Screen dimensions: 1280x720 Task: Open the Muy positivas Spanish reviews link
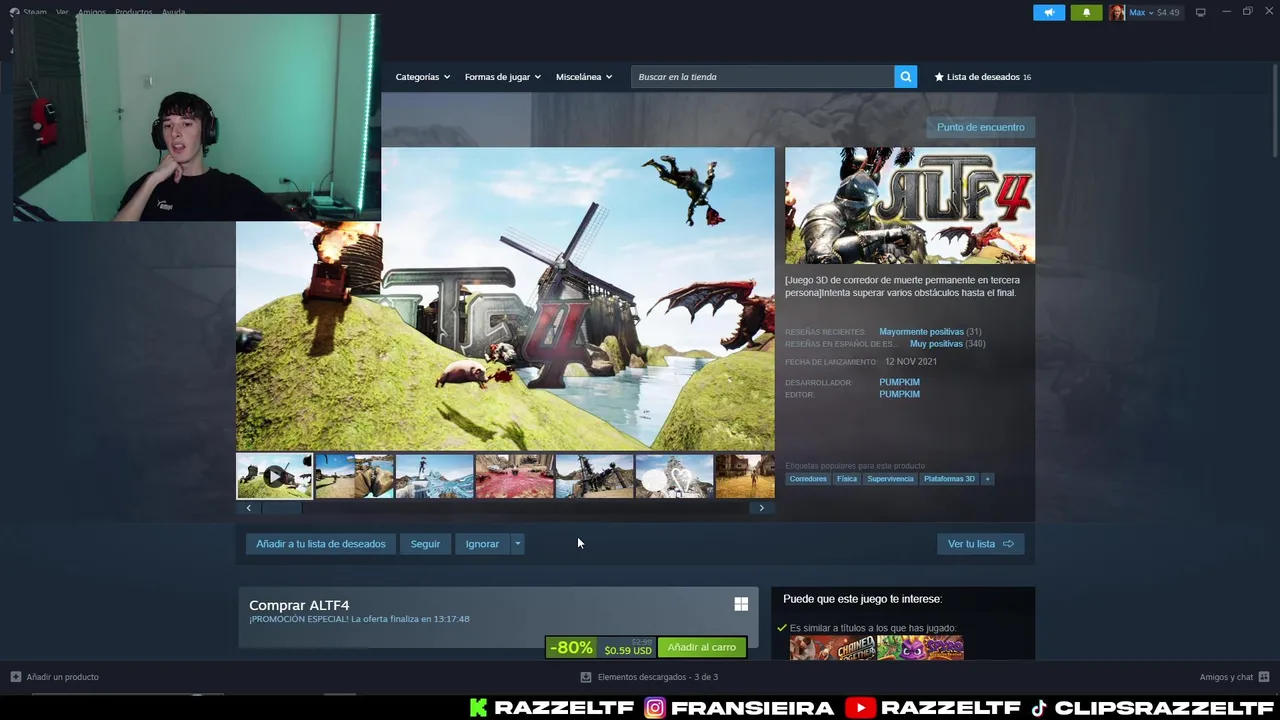tap(936, 344)
